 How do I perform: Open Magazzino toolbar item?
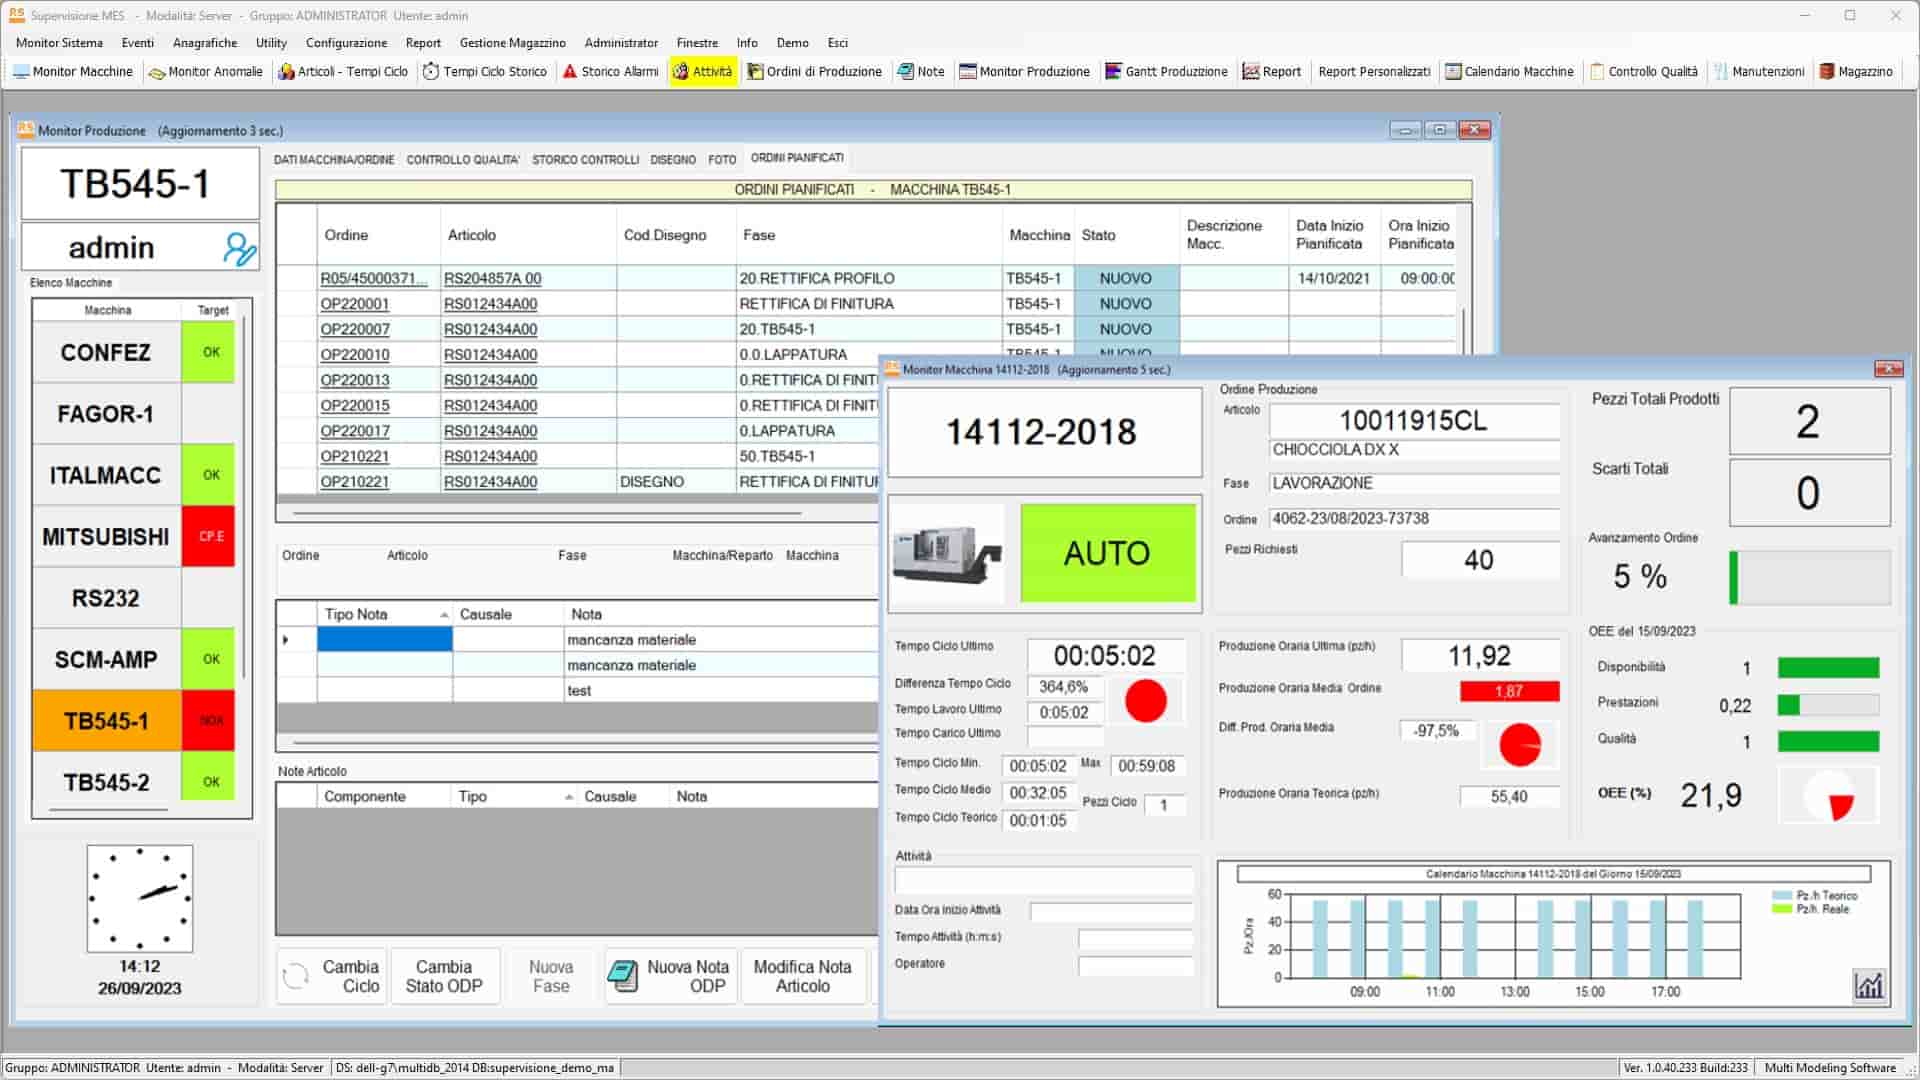click(x=1856, y=72)
